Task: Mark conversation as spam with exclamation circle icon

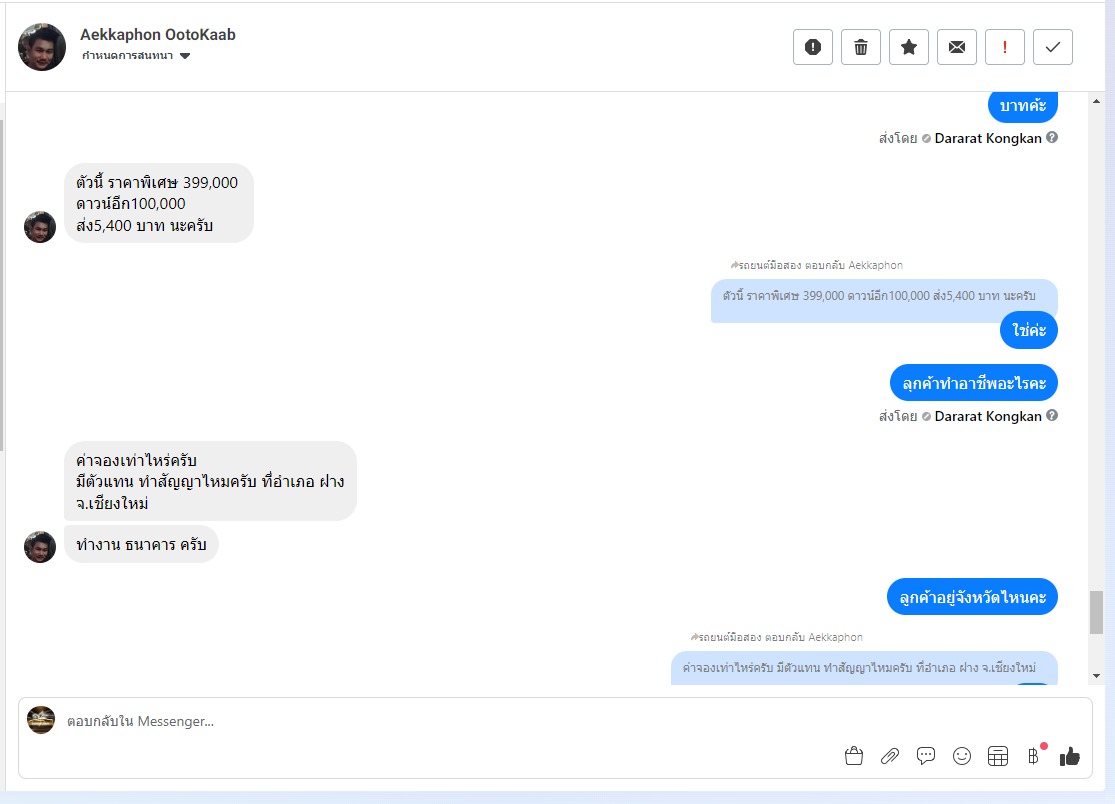Action: tap(813, 47)
